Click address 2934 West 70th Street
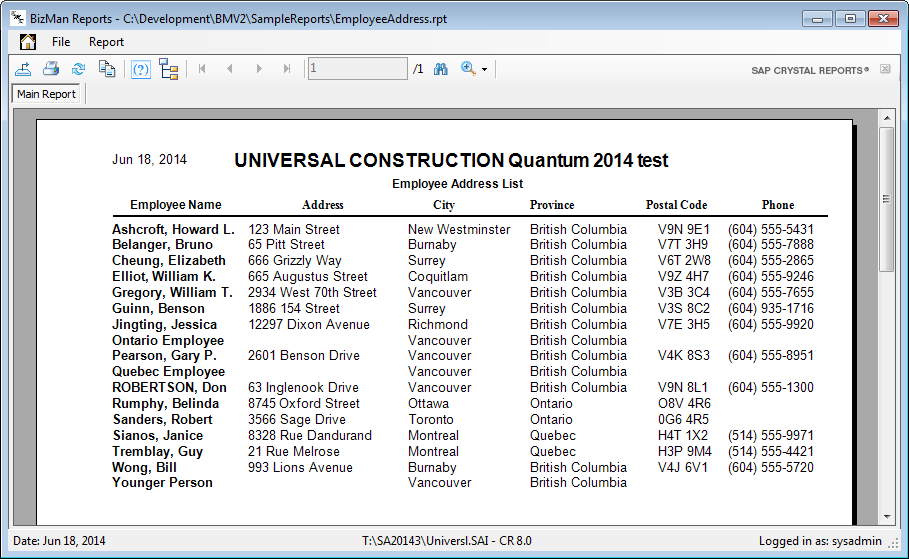The width and height of the screenshot is (909, 559). [x=312, y=292]
